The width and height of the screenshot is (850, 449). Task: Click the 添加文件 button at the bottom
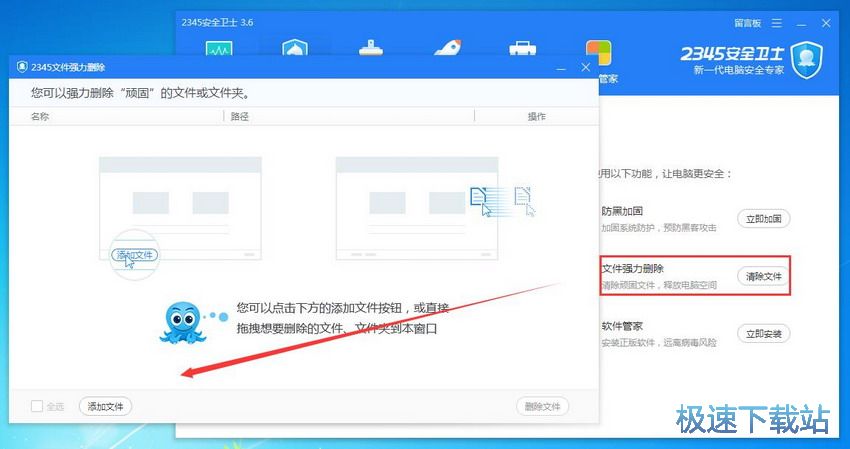coord(106,406)
